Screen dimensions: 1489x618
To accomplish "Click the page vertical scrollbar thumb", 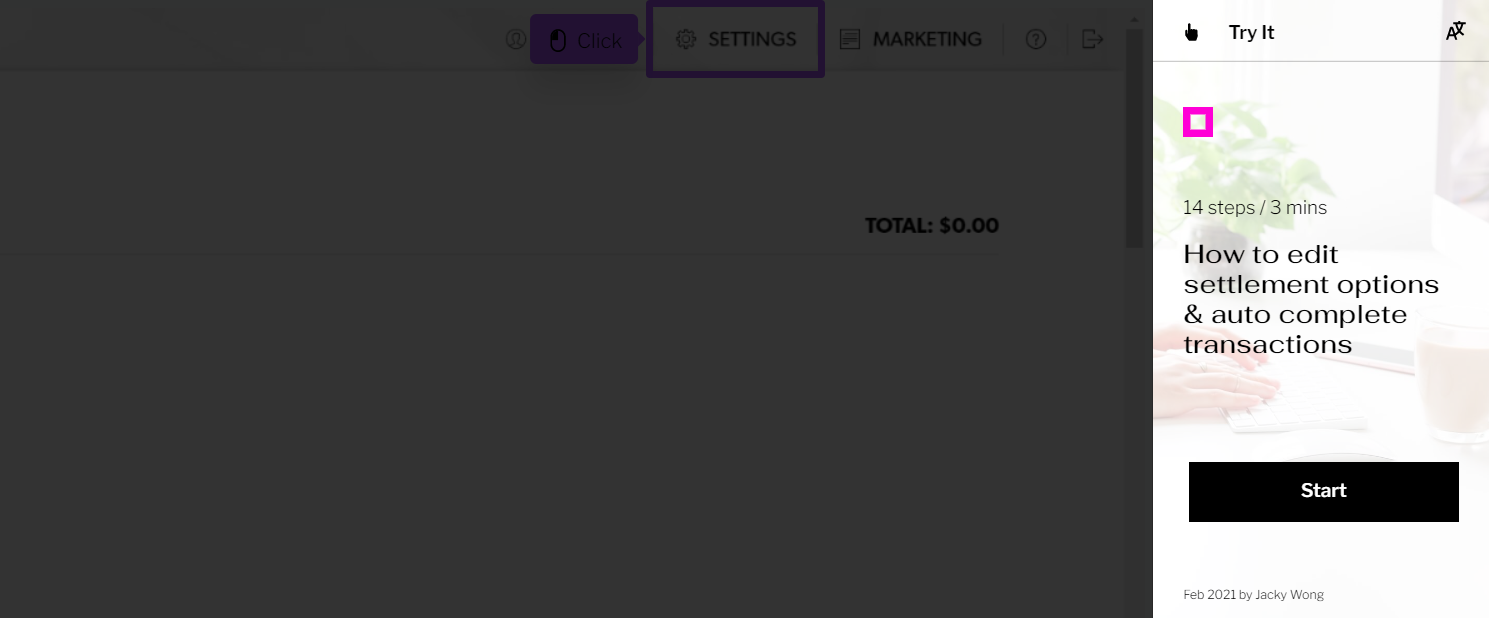I will coord(1134,138).
